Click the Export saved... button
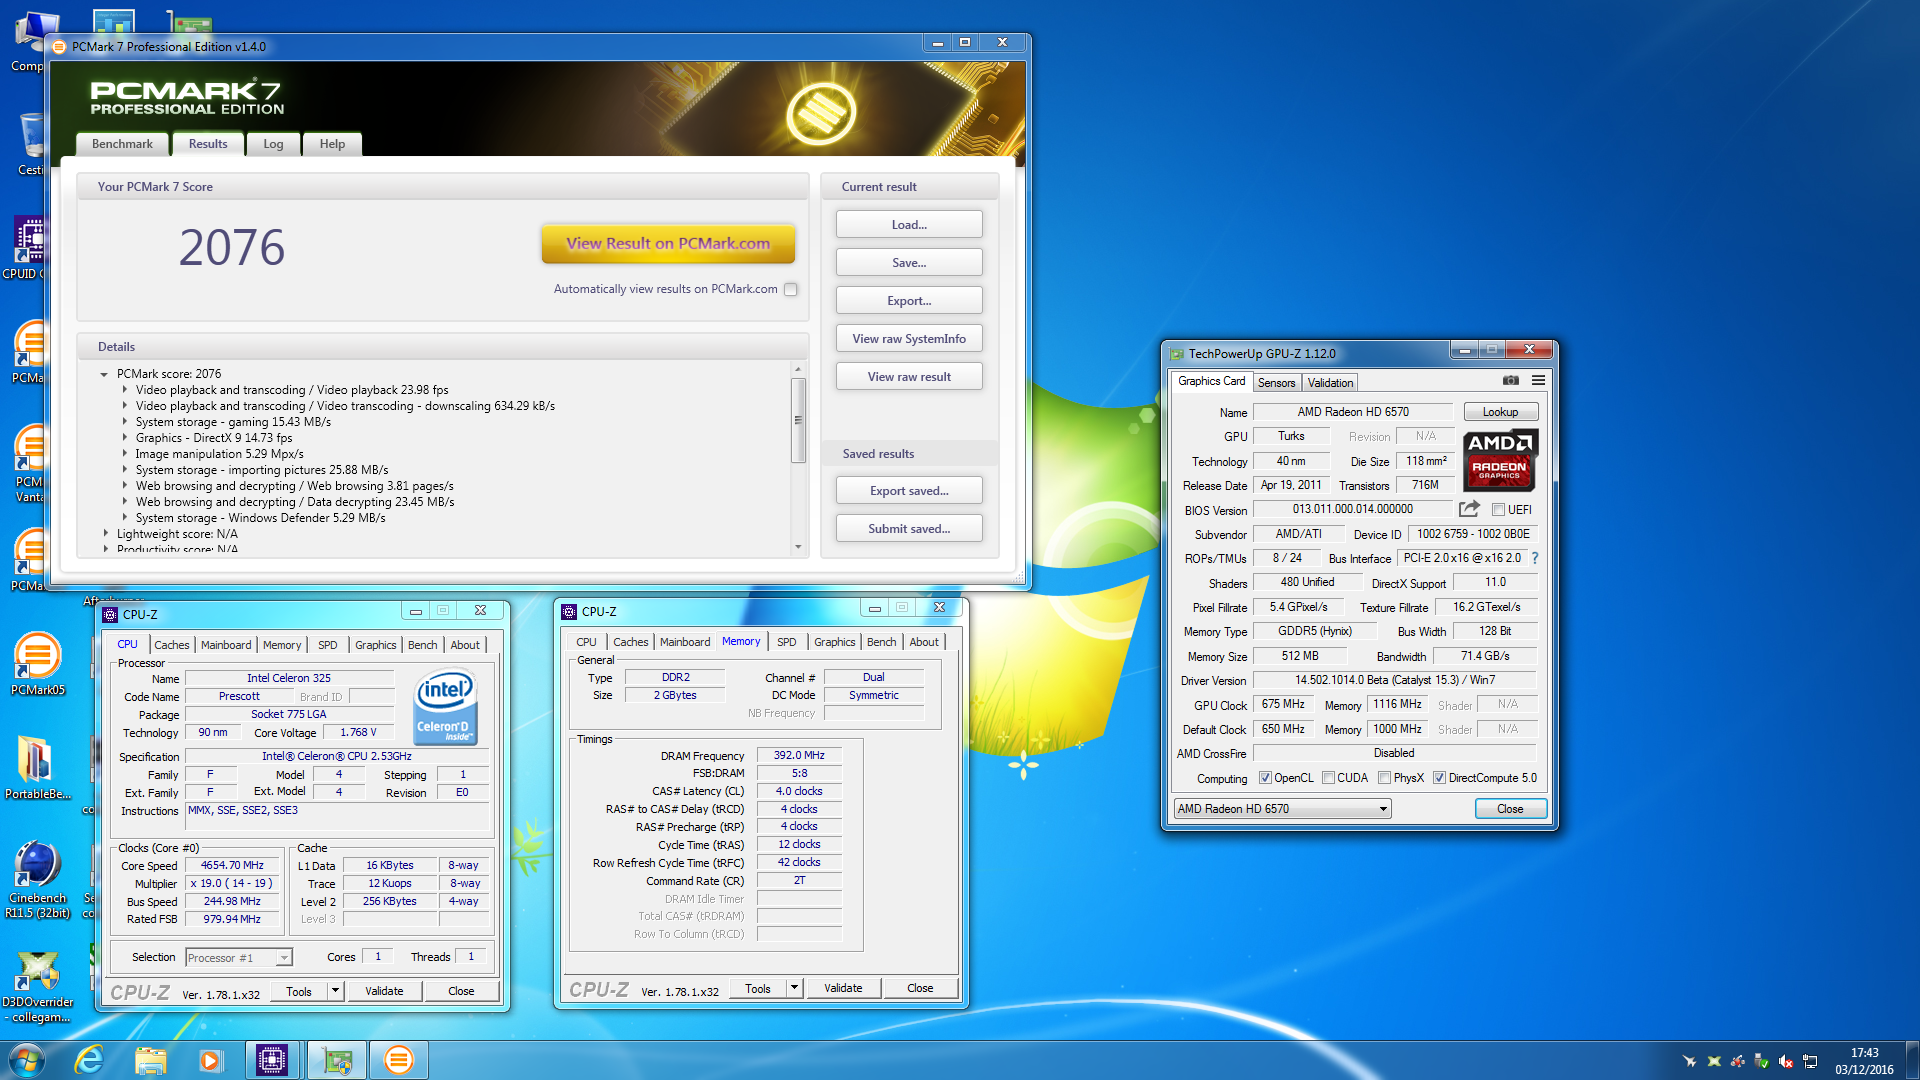1920x1080 pixels. (909, 491)
